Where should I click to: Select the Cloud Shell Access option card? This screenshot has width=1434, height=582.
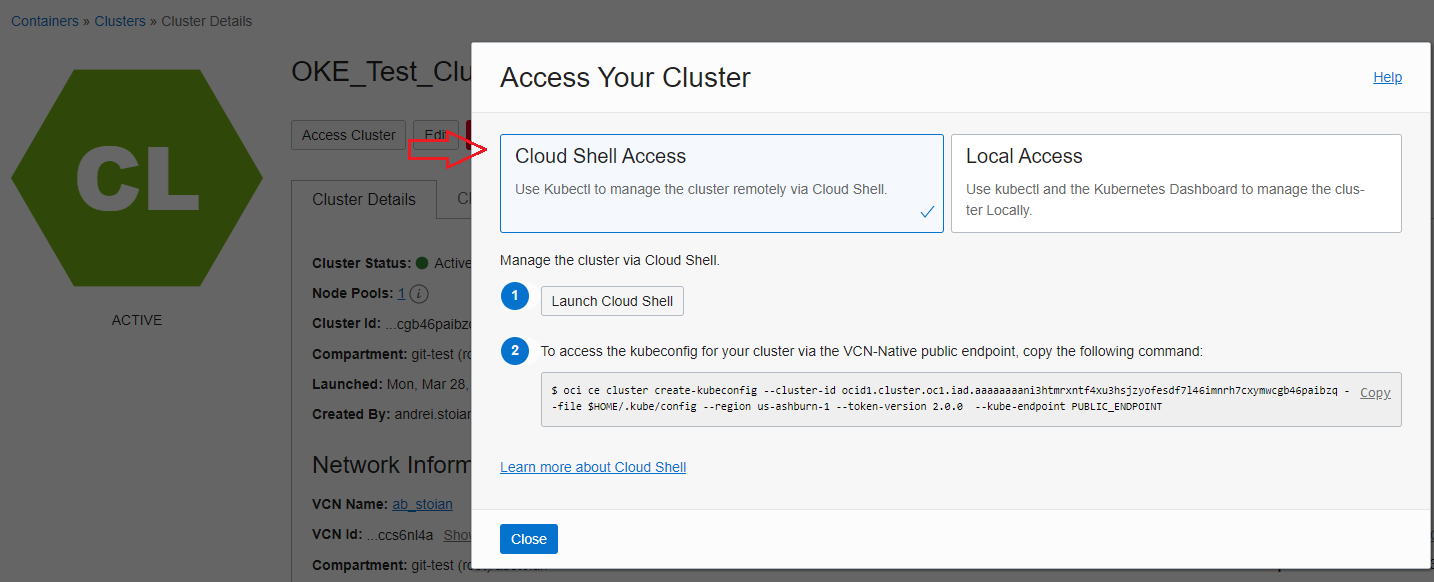[x=721, y=183]
